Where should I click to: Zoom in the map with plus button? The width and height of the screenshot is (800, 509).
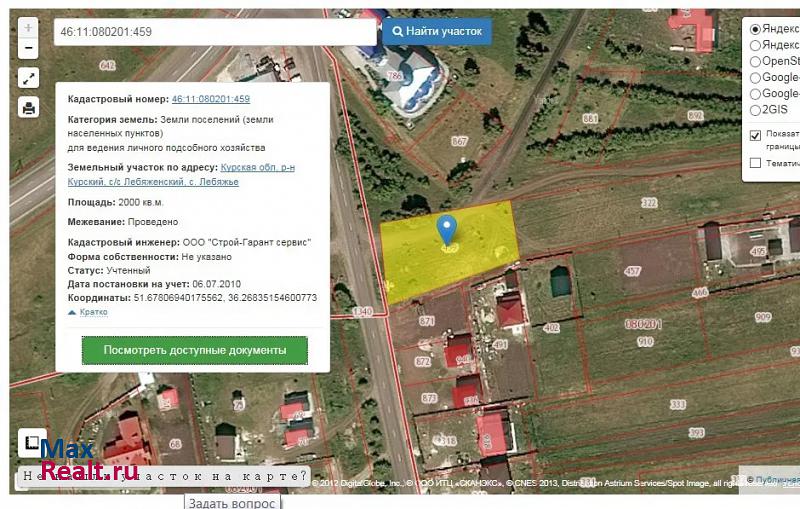click(x=28, y=28)
